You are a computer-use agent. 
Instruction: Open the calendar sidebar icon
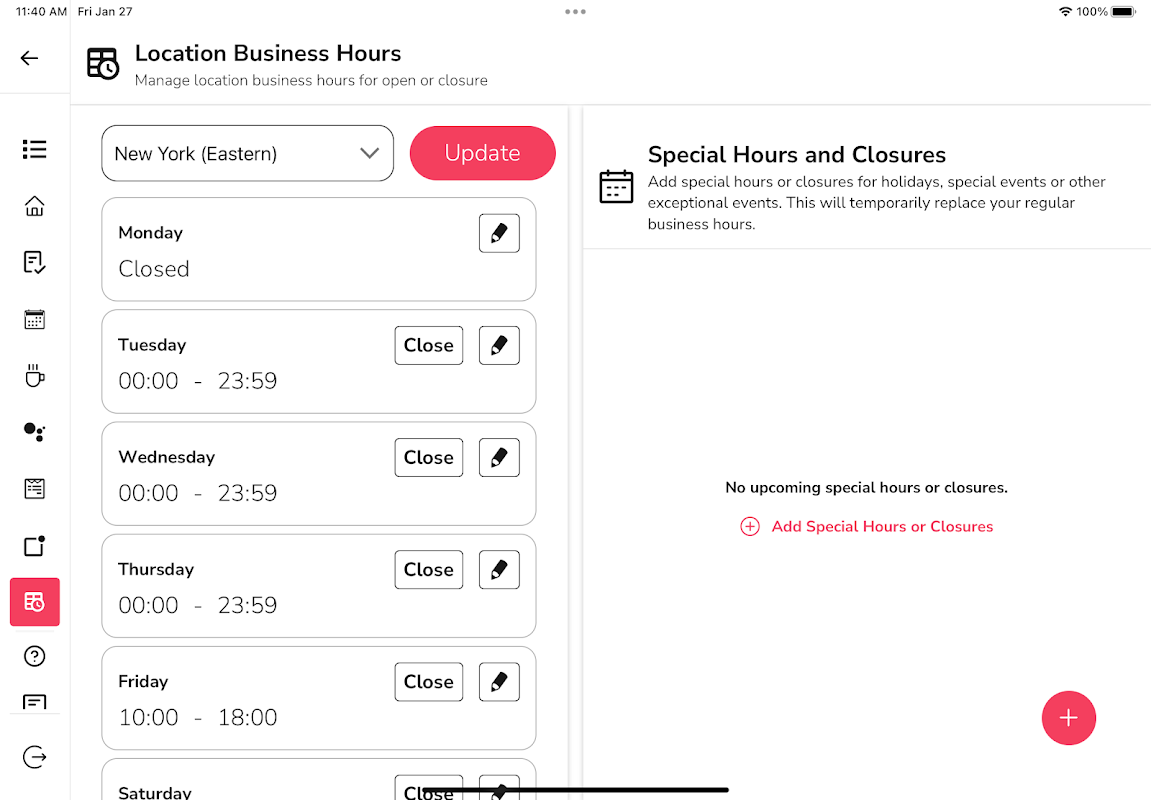pos(35,319)
